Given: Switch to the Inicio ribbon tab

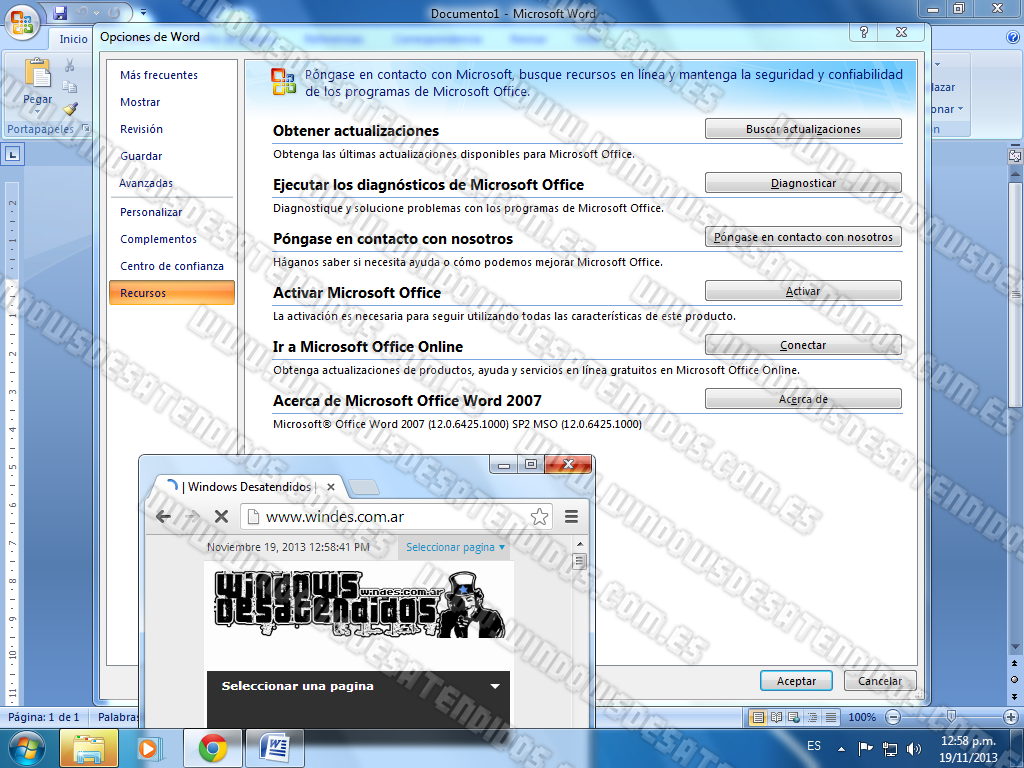Looking at the screenshot, I should 73,39.
